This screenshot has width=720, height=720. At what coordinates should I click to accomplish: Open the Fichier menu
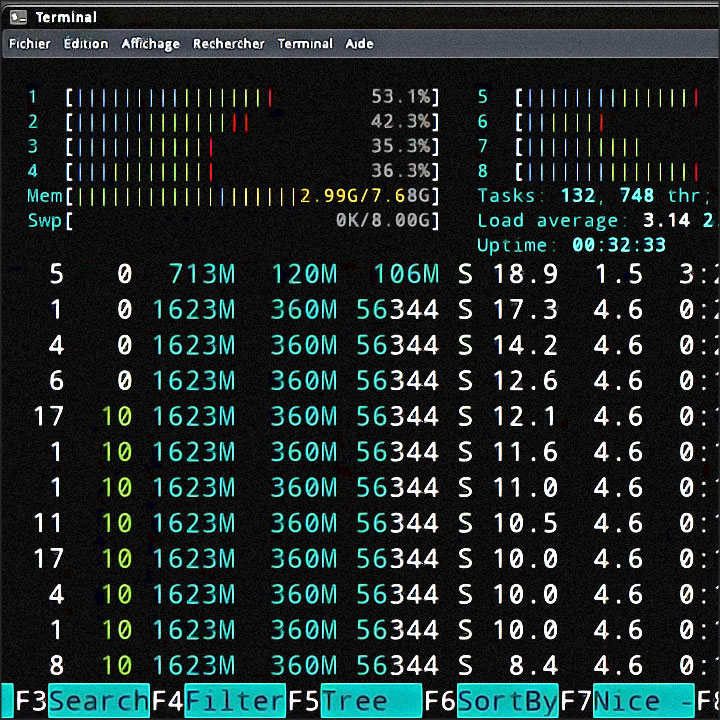click(x=29, y=44)
